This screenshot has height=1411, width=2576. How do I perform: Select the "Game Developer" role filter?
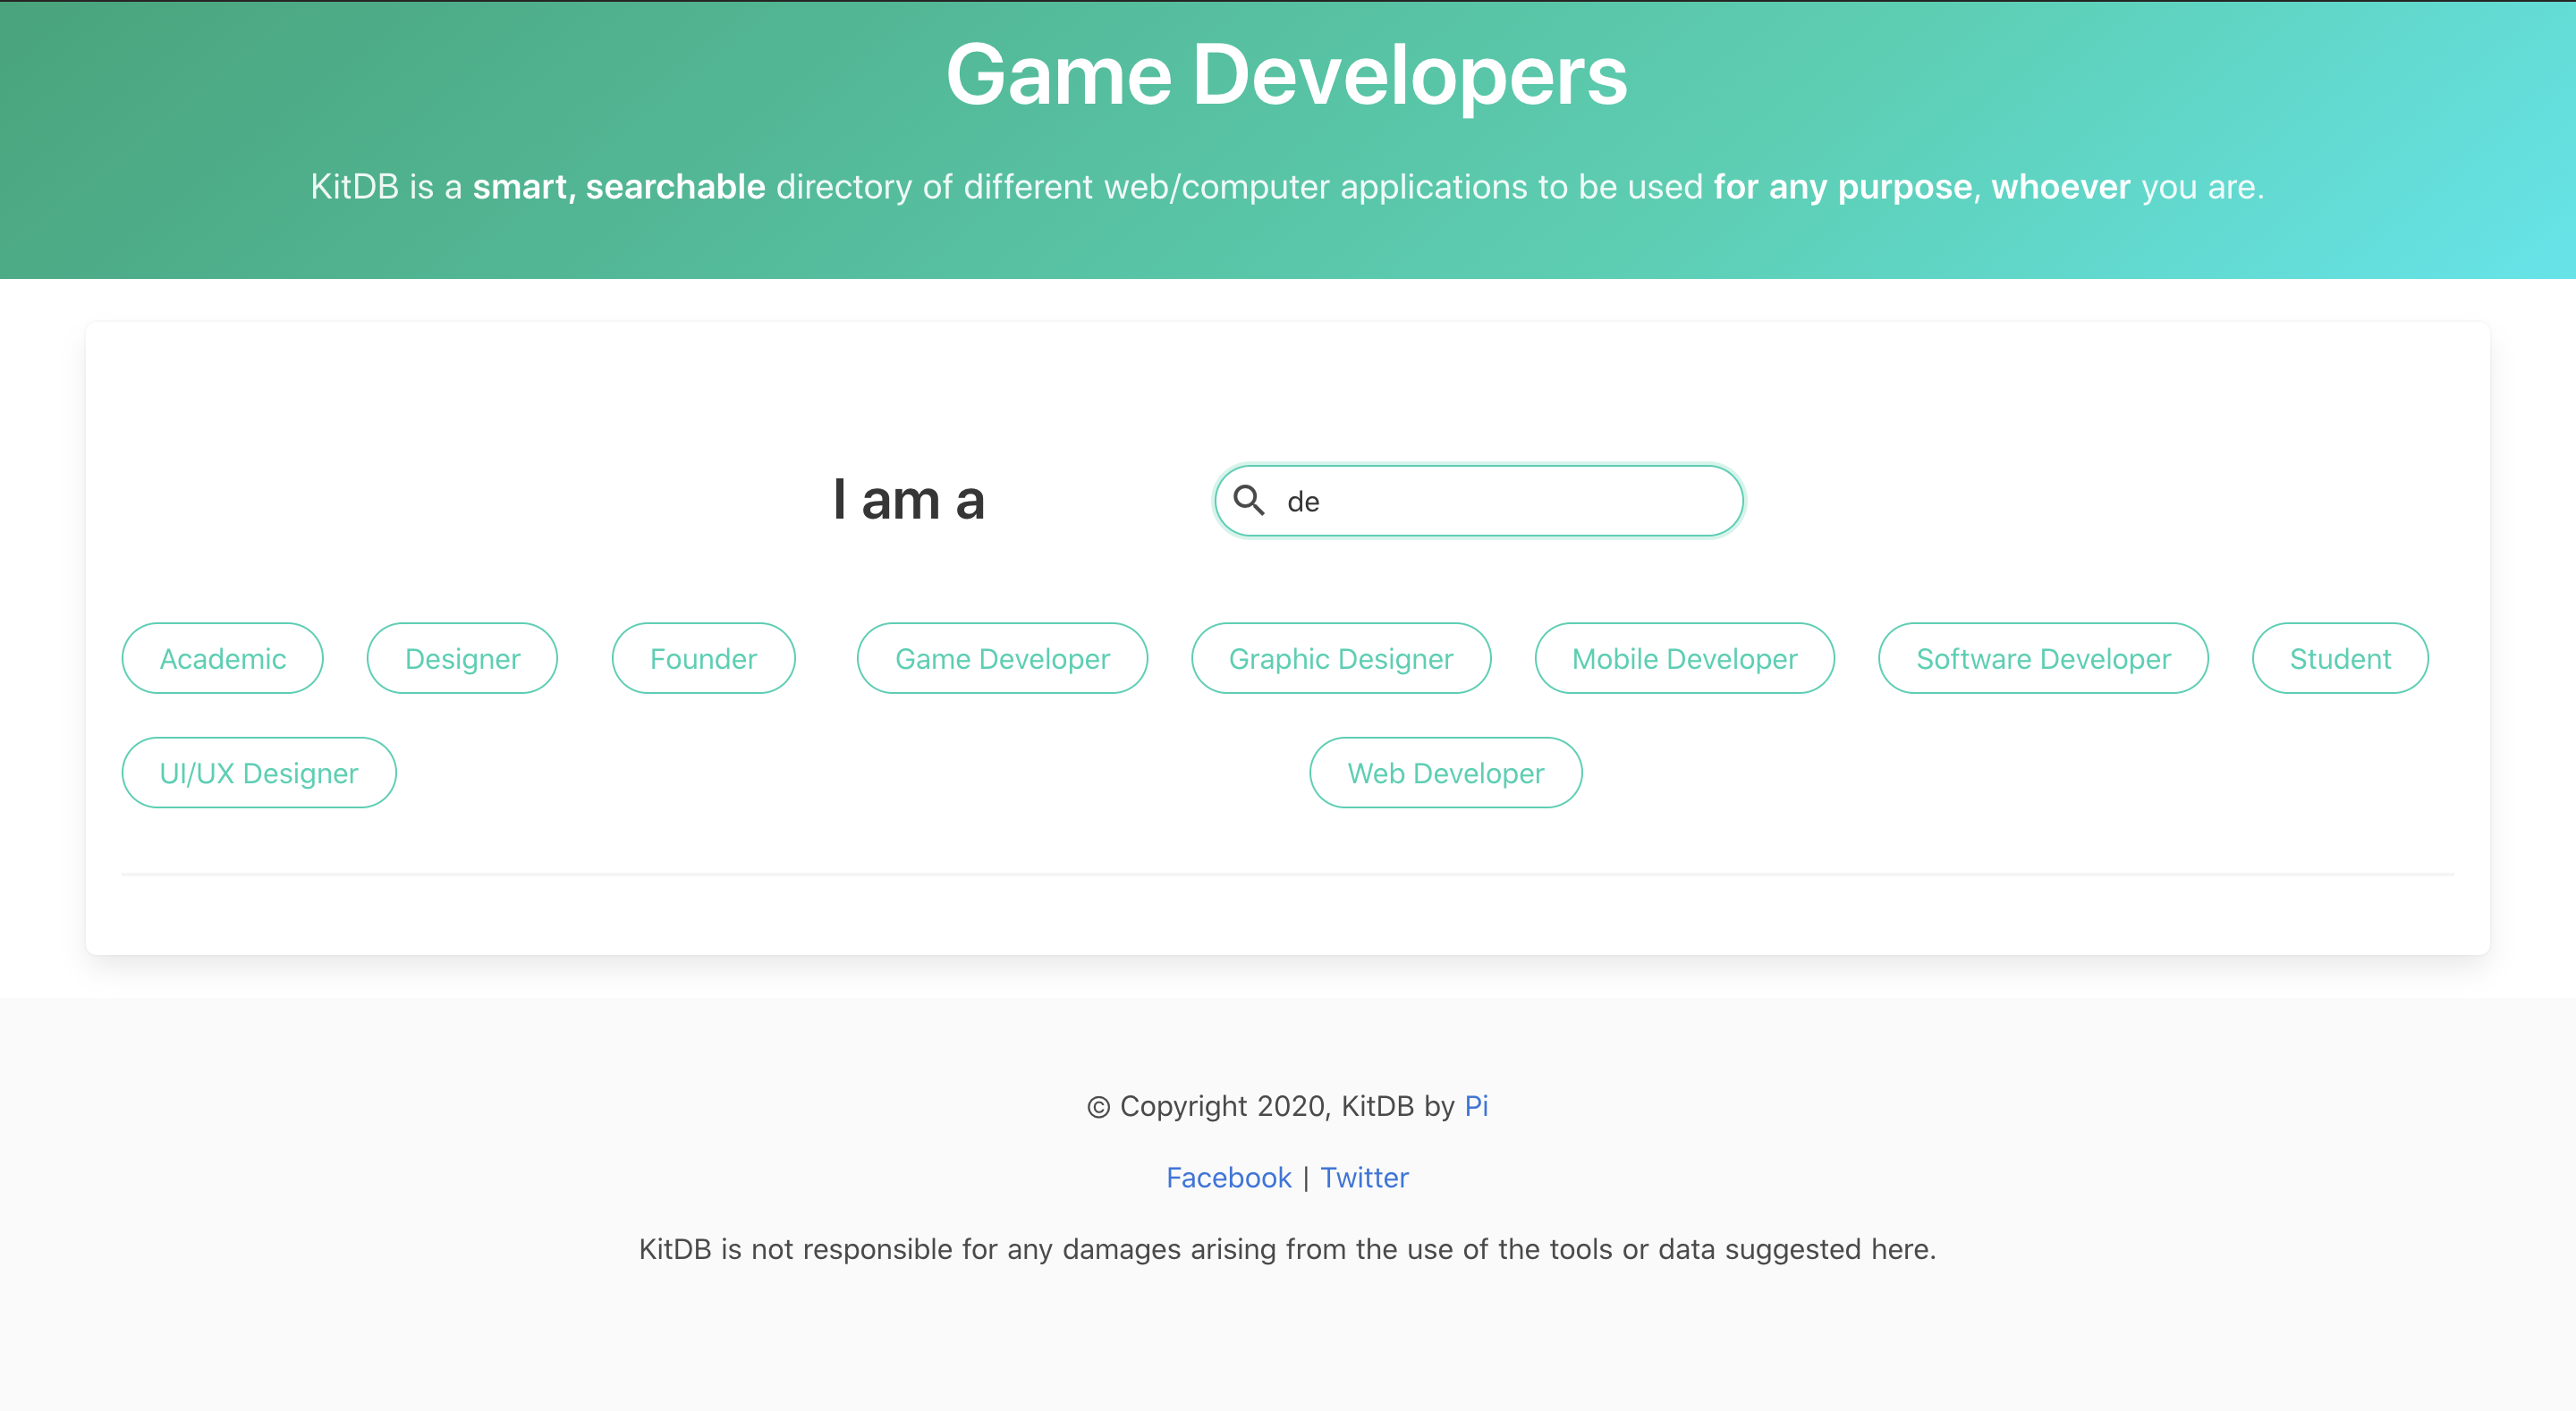coord(1002,658)
